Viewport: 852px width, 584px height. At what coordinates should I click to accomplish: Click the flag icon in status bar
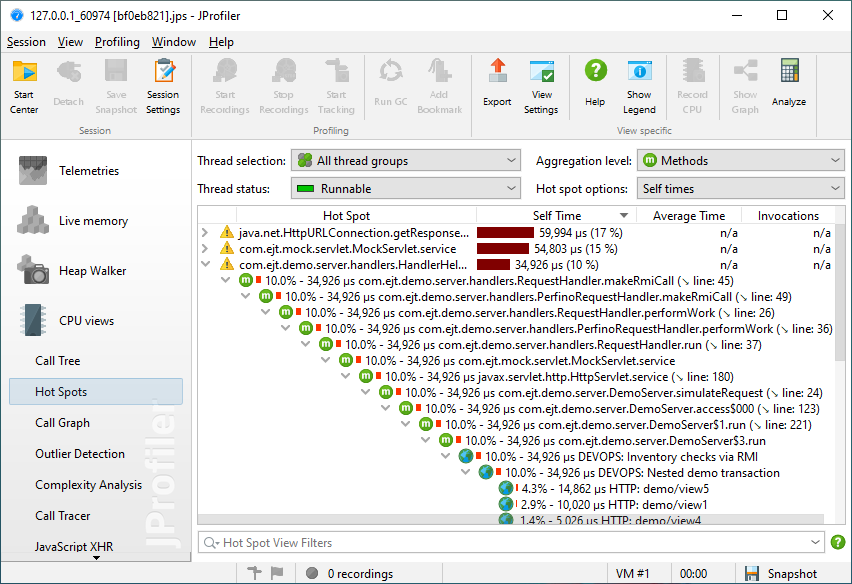[x=277, y=573]
